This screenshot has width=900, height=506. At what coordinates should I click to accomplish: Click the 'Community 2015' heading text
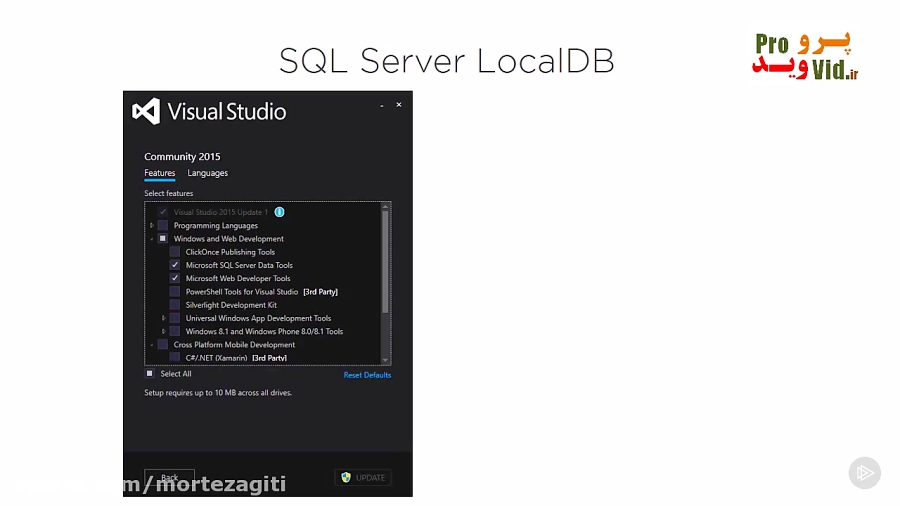182,157
